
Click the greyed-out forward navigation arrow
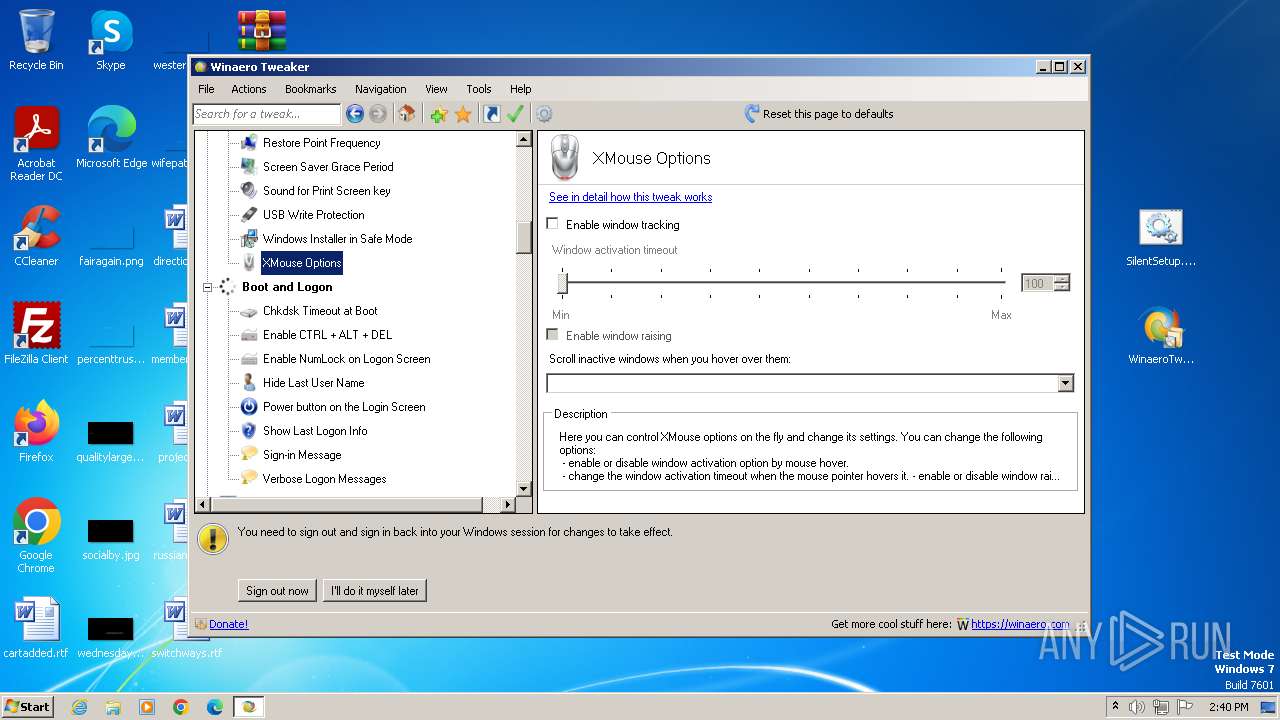[x=378, y=114]
